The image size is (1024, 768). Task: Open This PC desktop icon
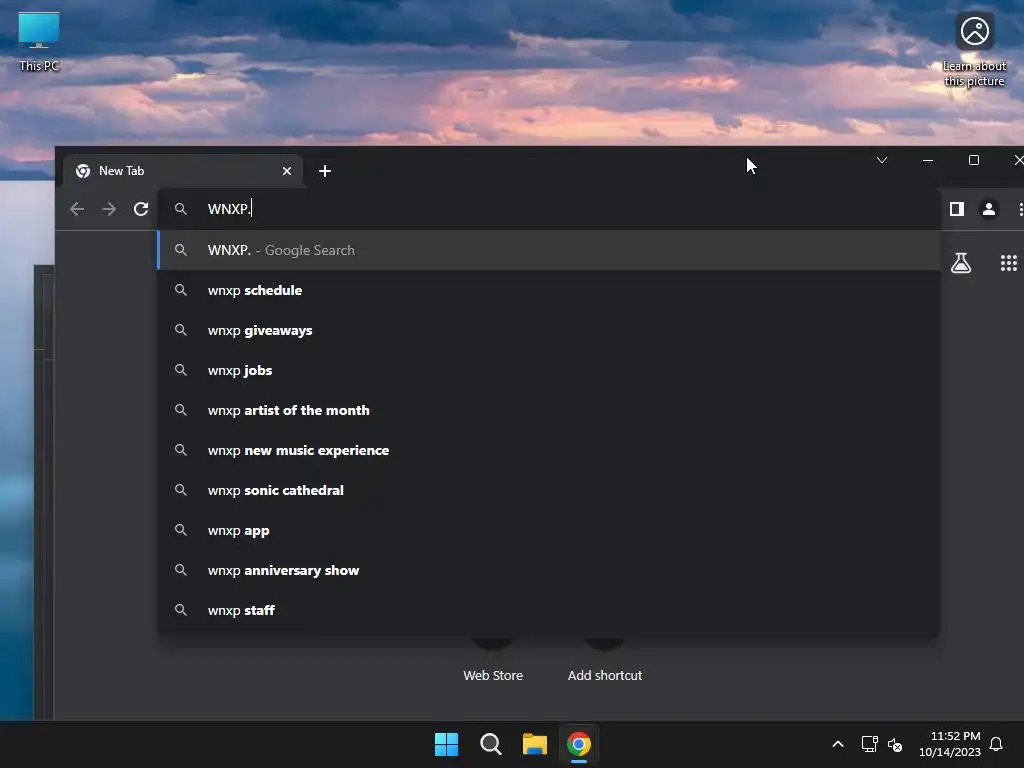point(39,42)
